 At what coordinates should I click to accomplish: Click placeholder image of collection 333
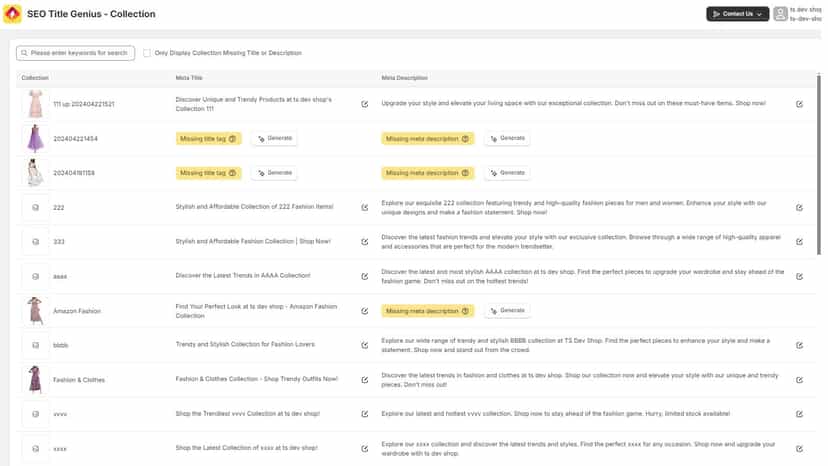click(x=35, y=242)
